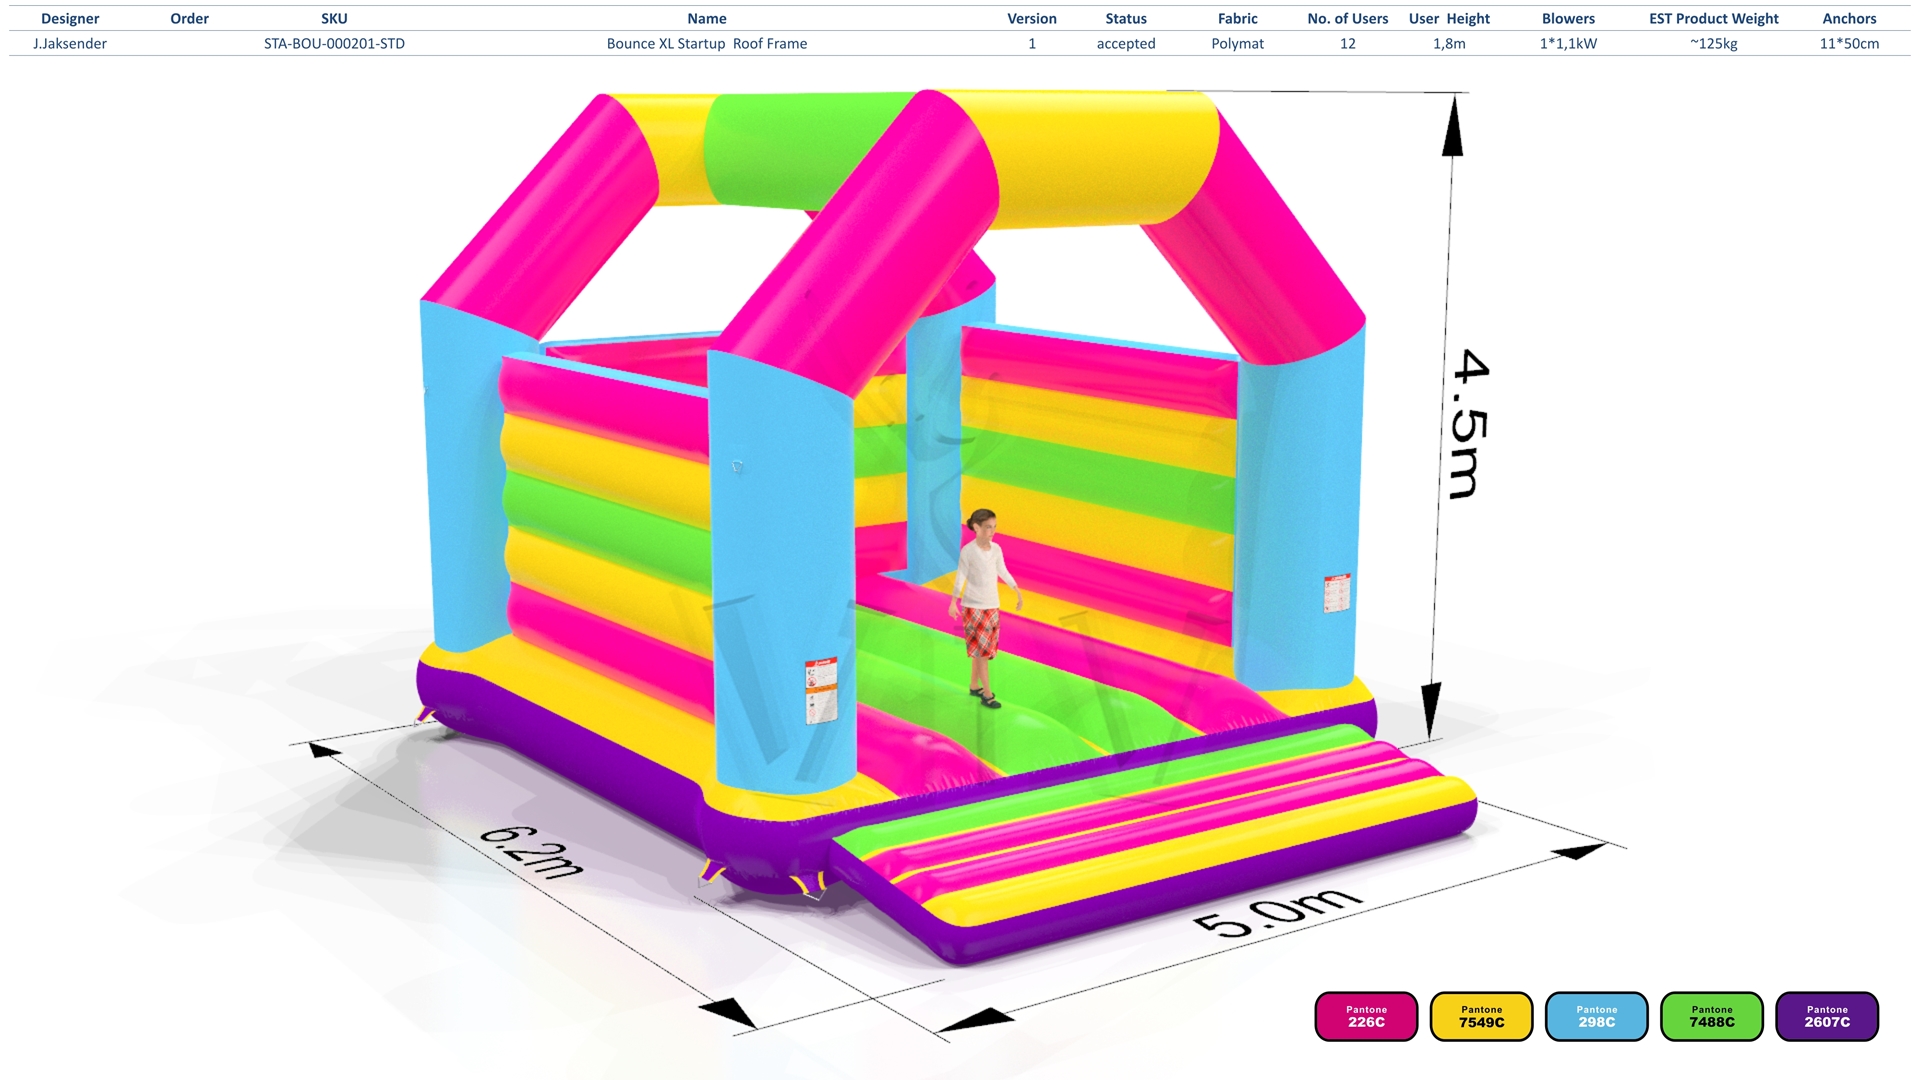Click the Name column header
This screenshot has width=1920, height=1080.
tap(707, 19)
